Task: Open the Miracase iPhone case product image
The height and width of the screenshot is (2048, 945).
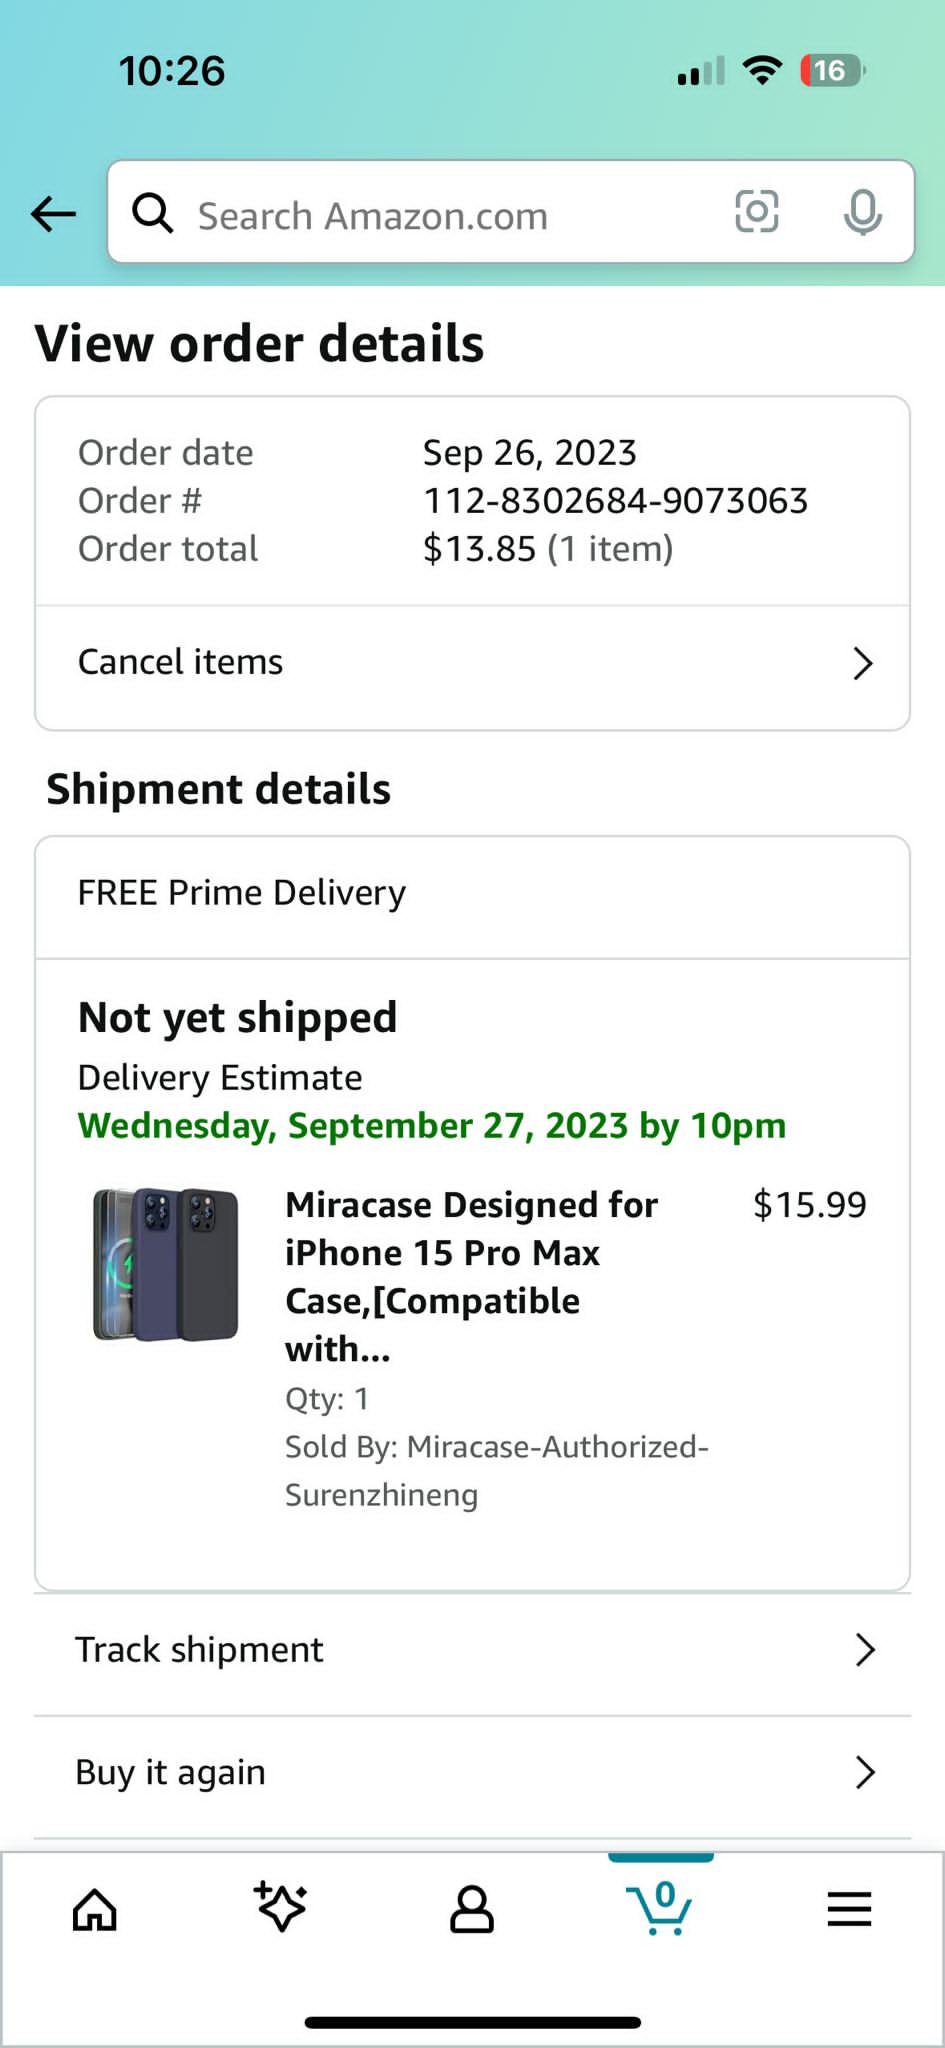Action: pos(166,1265)
